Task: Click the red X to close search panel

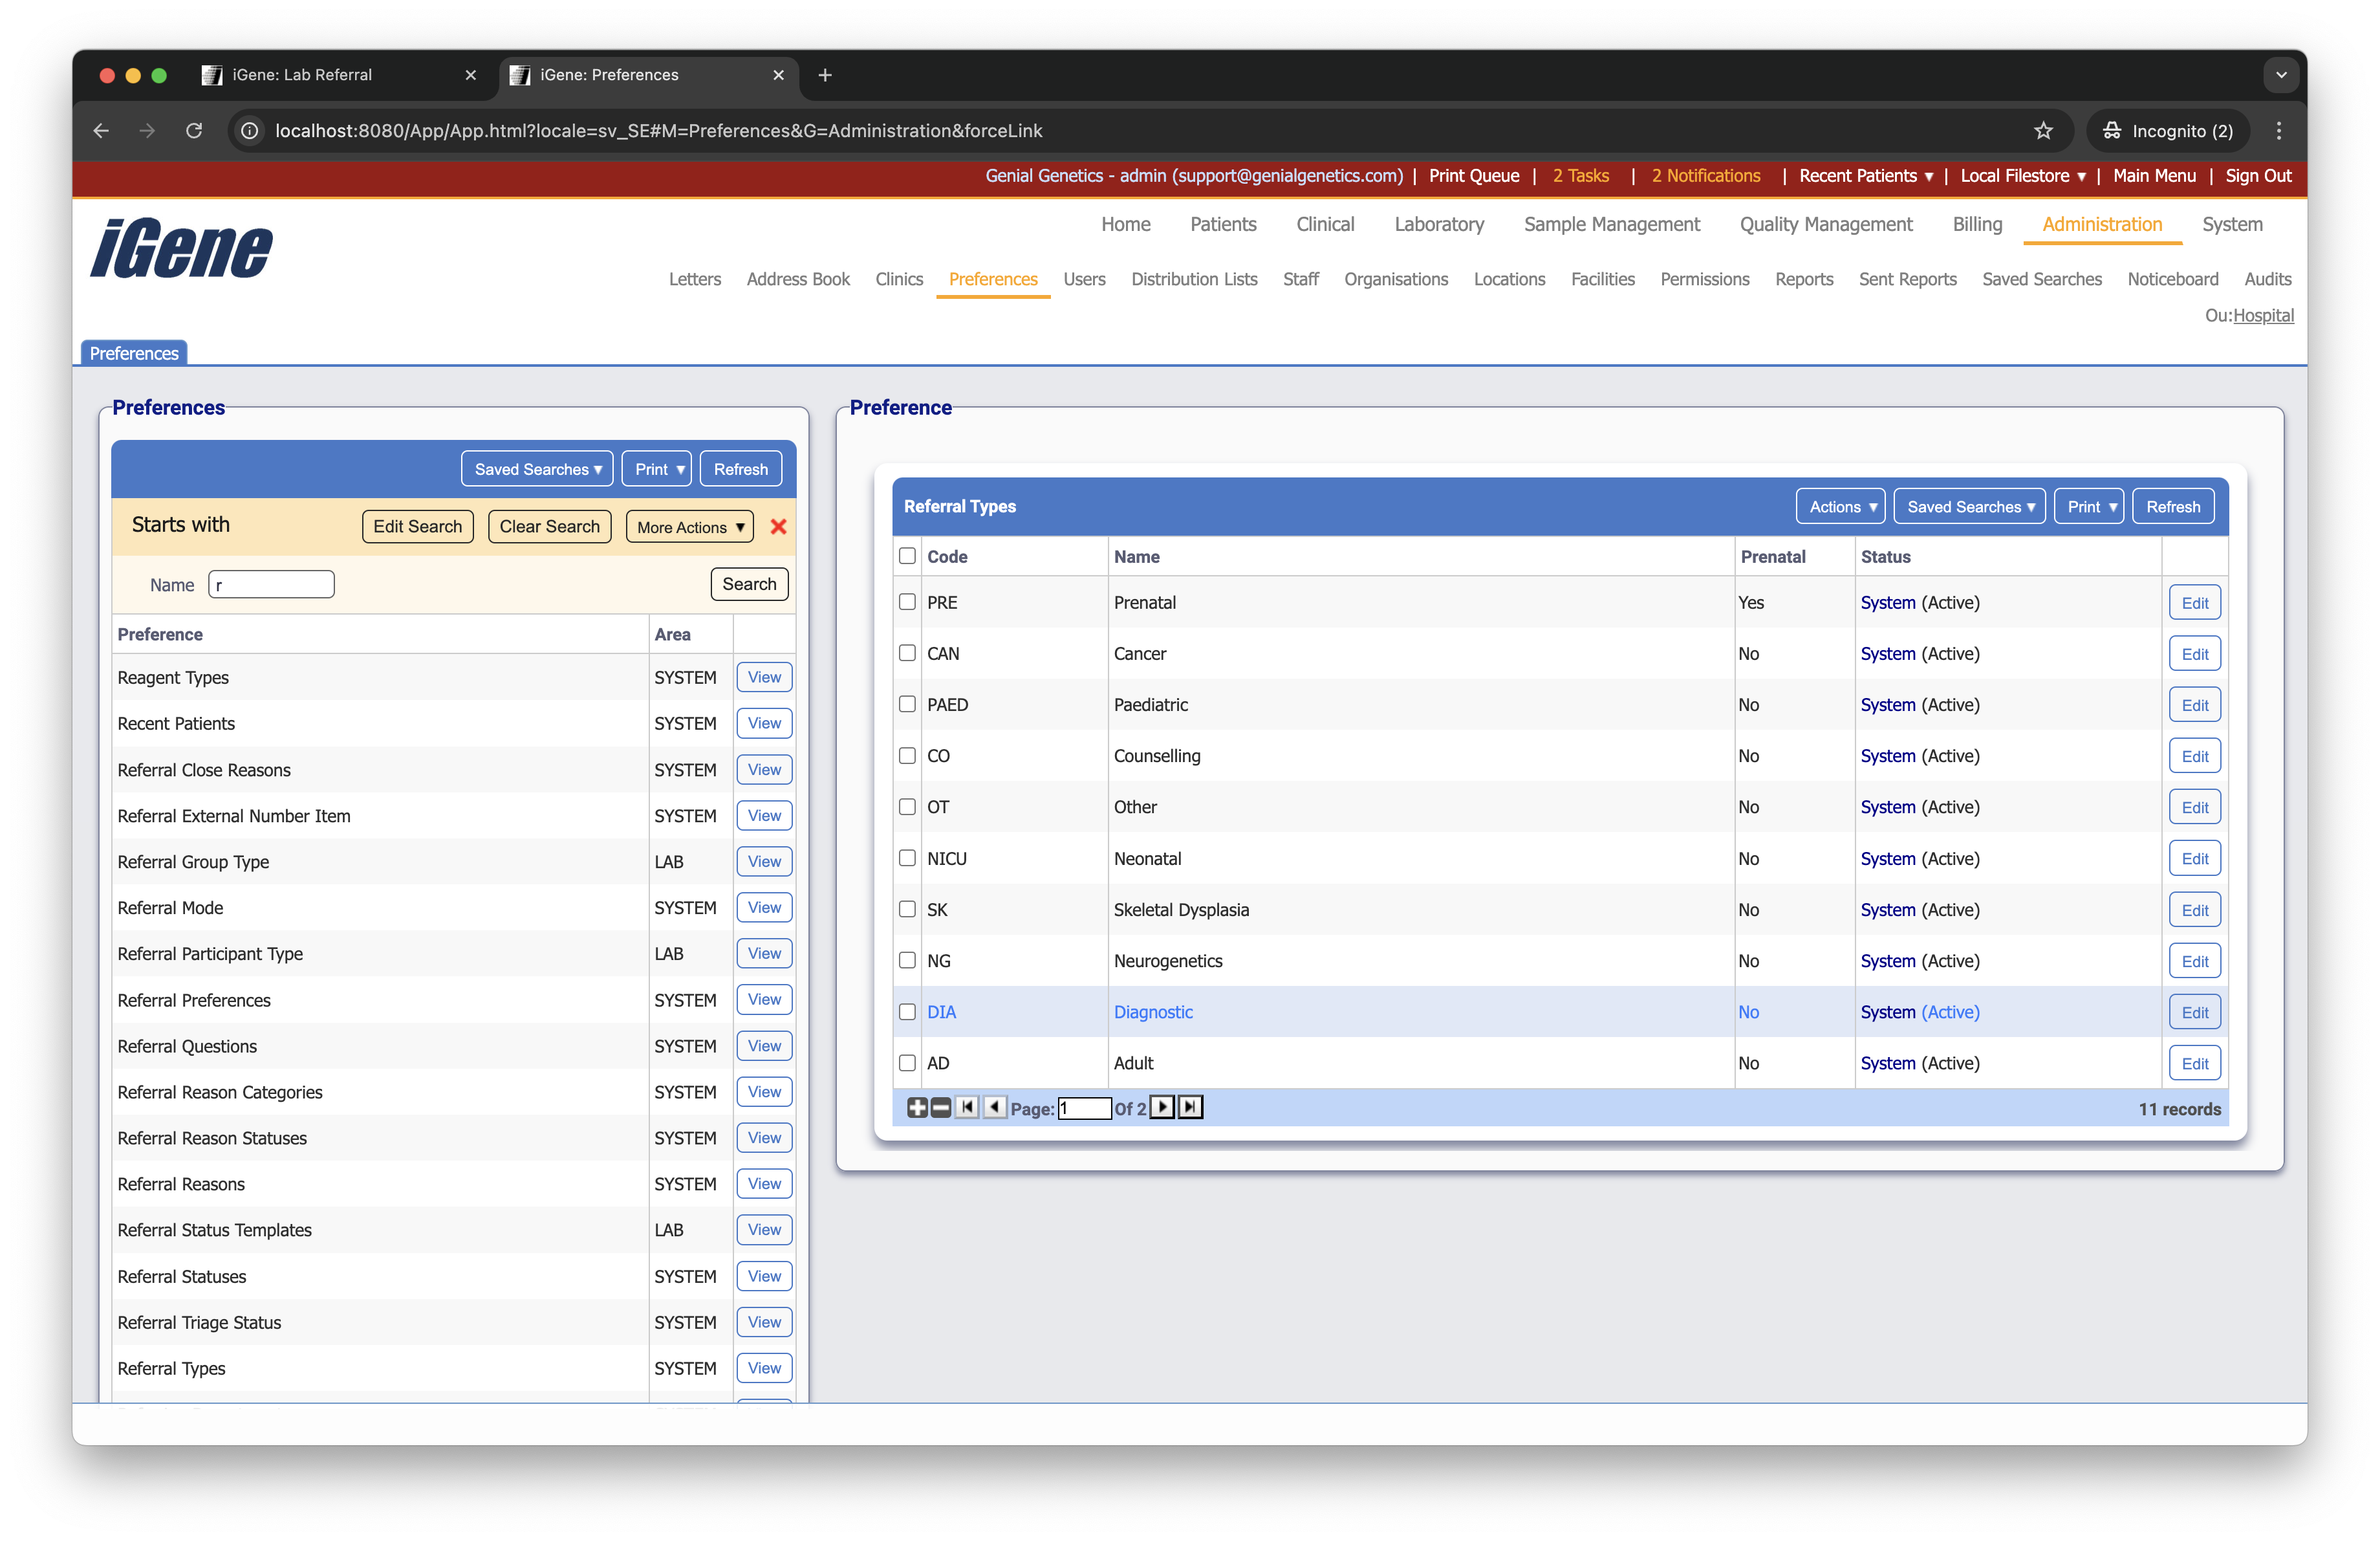Action: 778,527
